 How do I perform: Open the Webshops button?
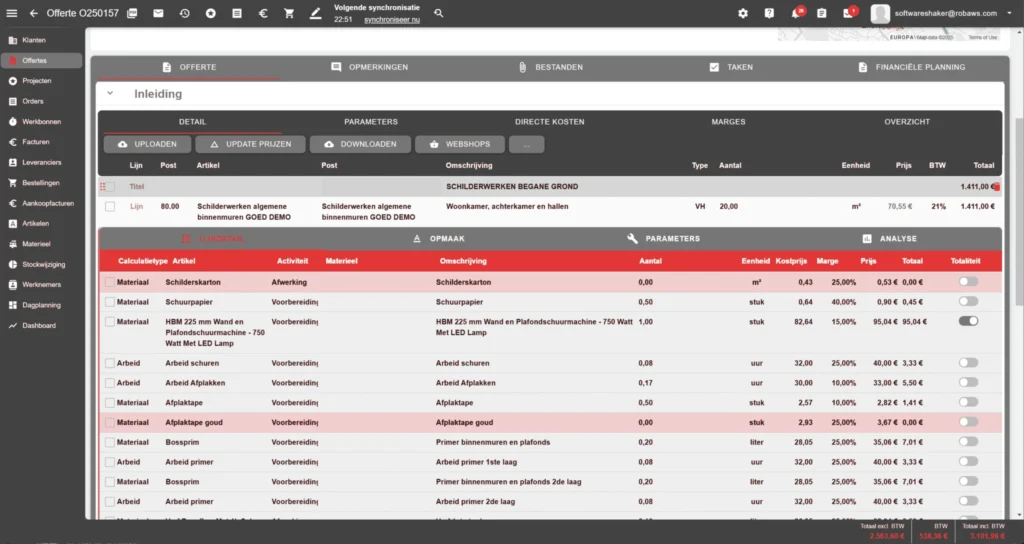point(460,144)
